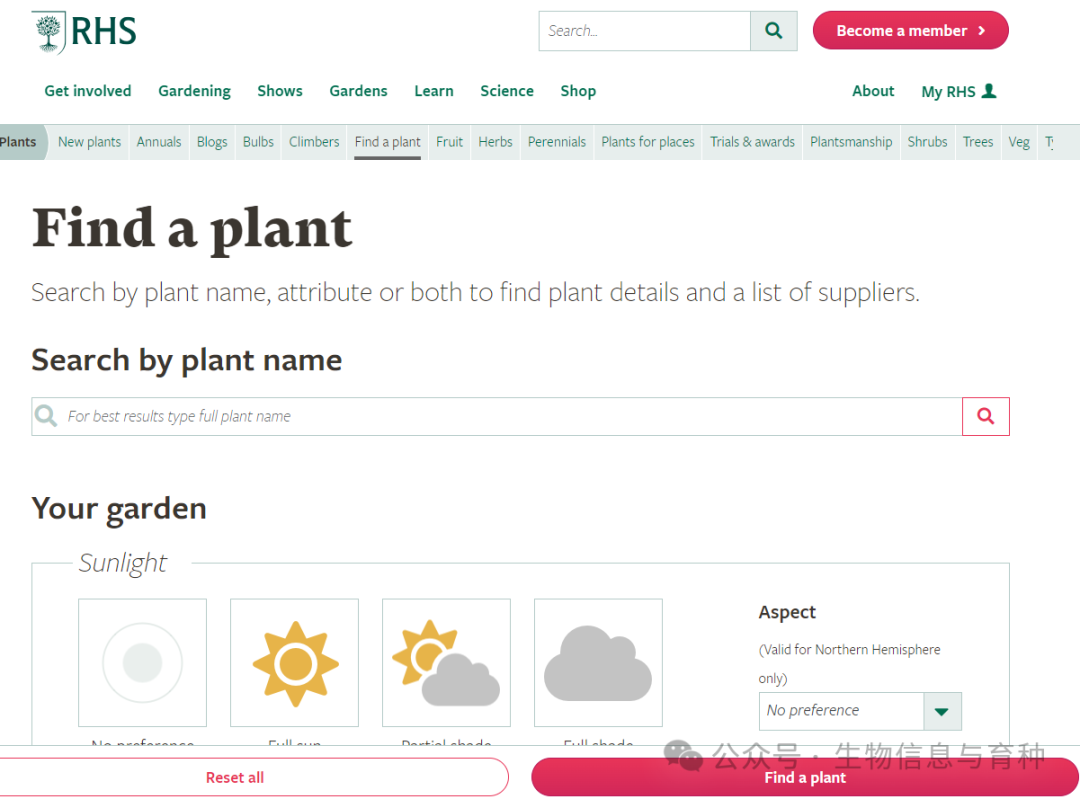The width and height of the screenshot is (1080, 799).
Task: Open the Climbers tab
Action: point(314,142)
